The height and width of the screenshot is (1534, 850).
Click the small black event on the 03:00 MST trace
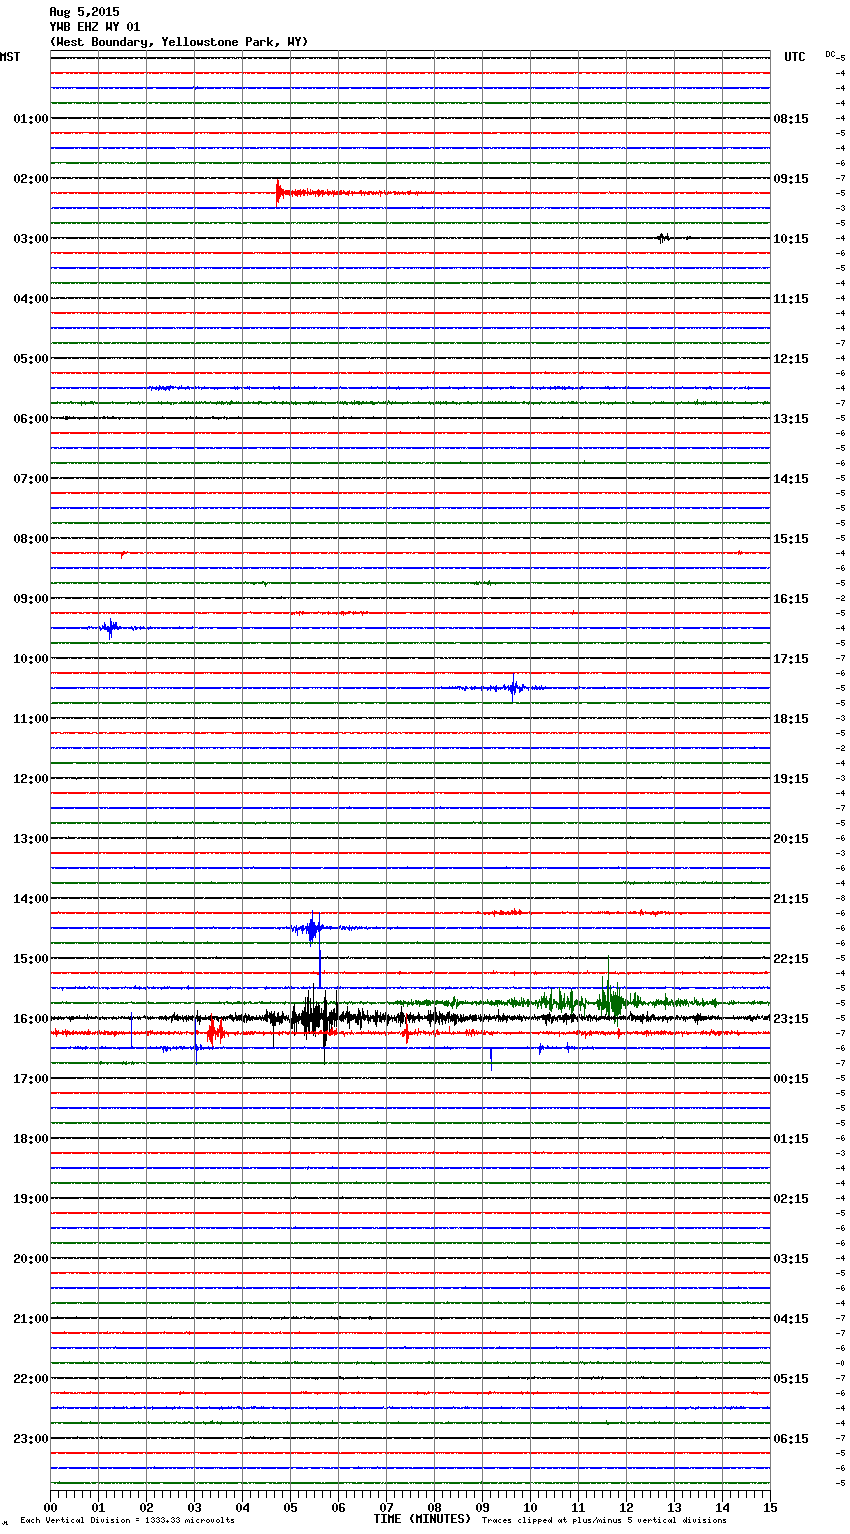tap(663, 238)
